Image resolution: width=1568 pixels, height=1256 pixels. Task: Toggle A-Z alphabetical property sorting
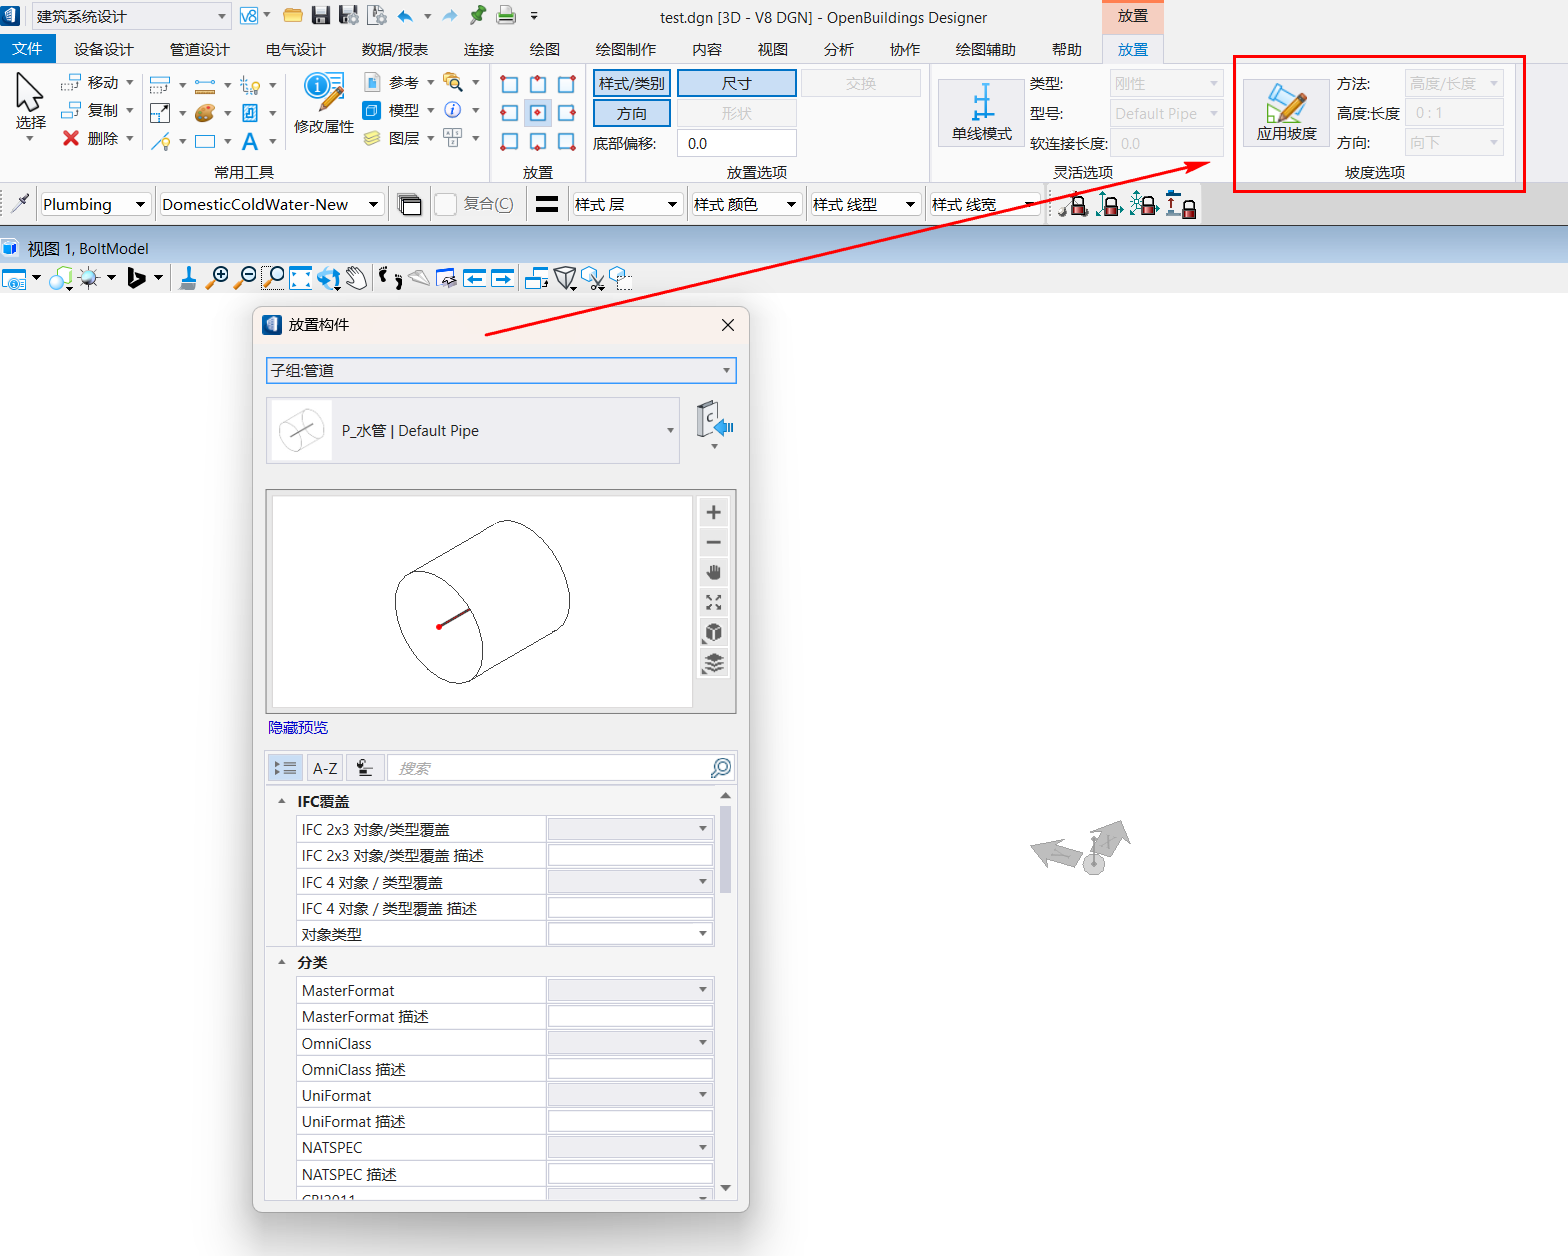point(325,768)
